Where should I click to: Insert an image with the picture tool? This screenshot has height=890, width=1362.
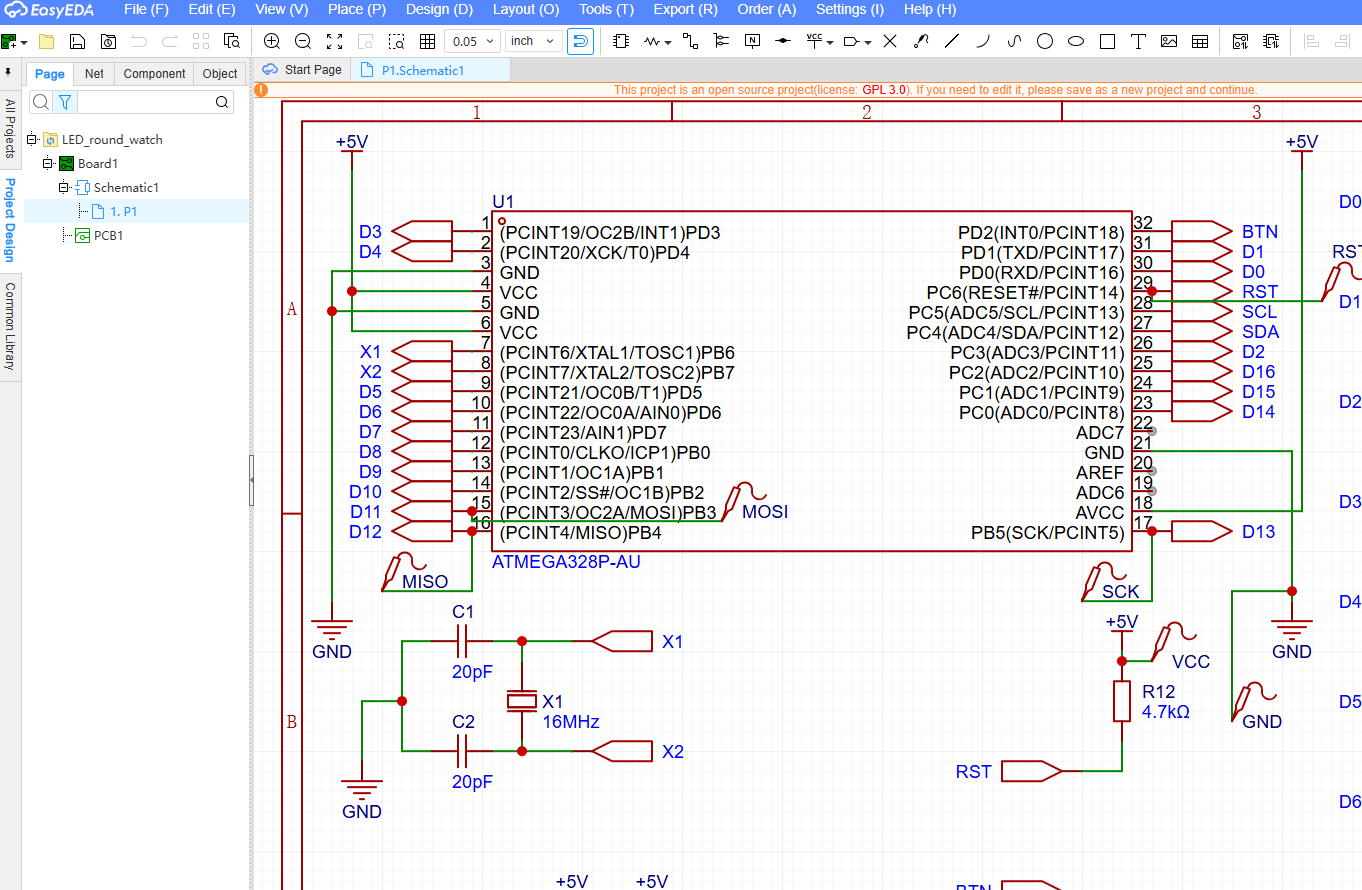[1169, 41]
